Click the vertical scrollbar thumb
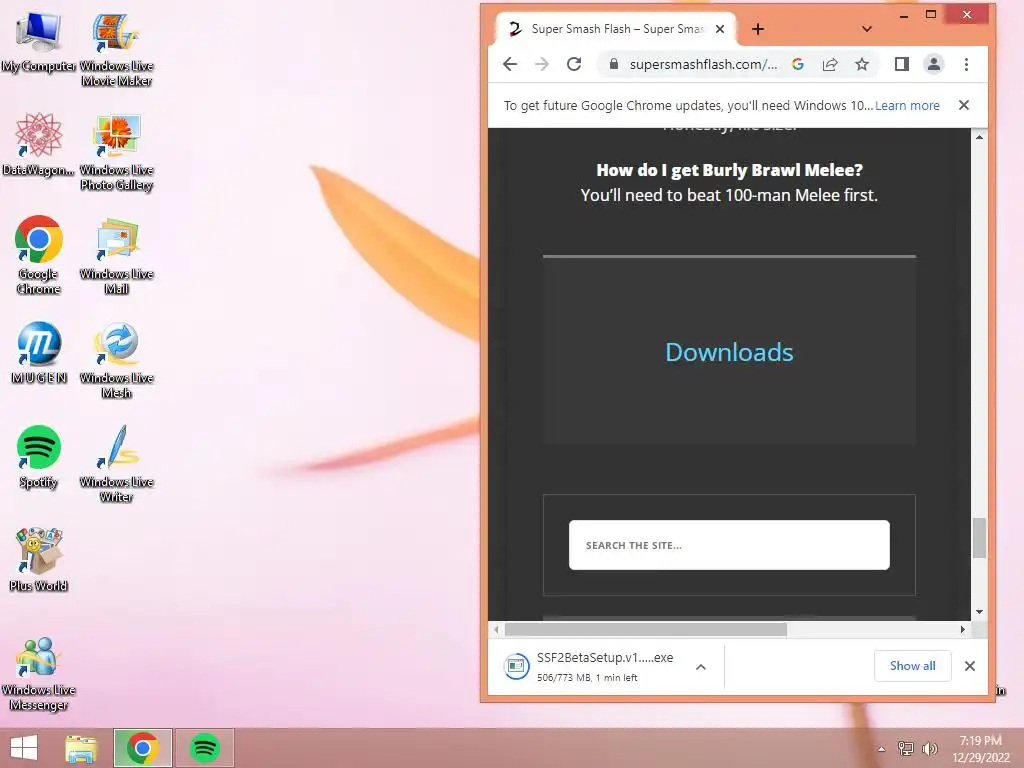Viewport: 1024px width, 768px height. (979, 538)
